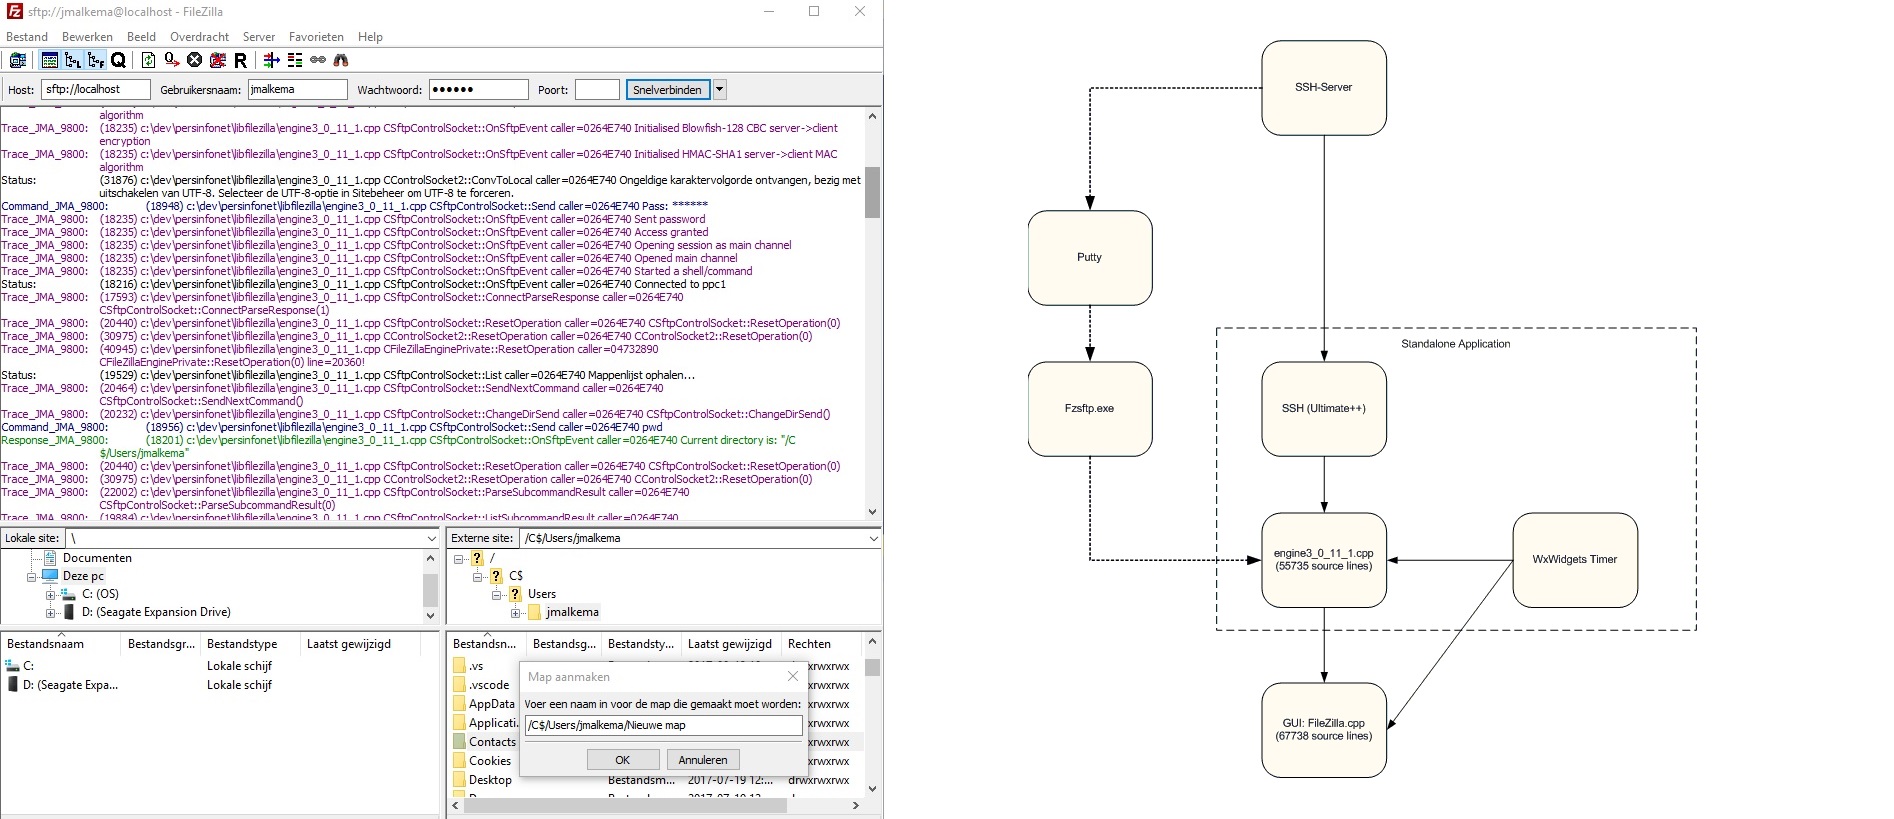Toggle synchronized browsing chain icon
The height and width of the screenshot is (819, 1894).
[318, 60]
